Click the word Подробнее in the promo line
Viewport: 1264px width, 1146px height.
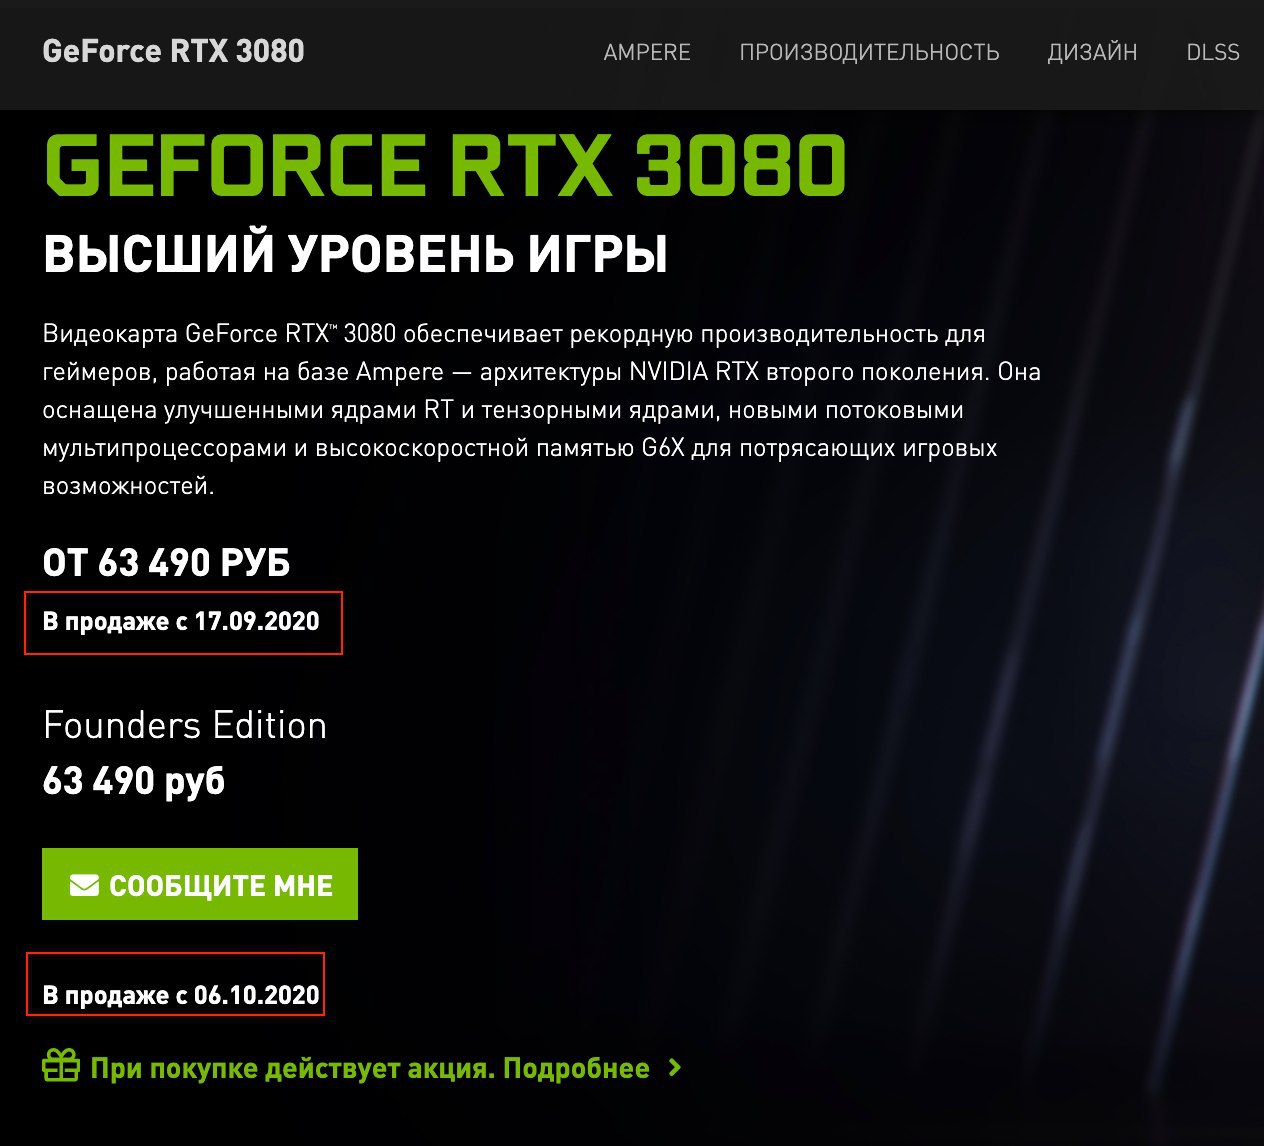click(x=576, y=1068)
